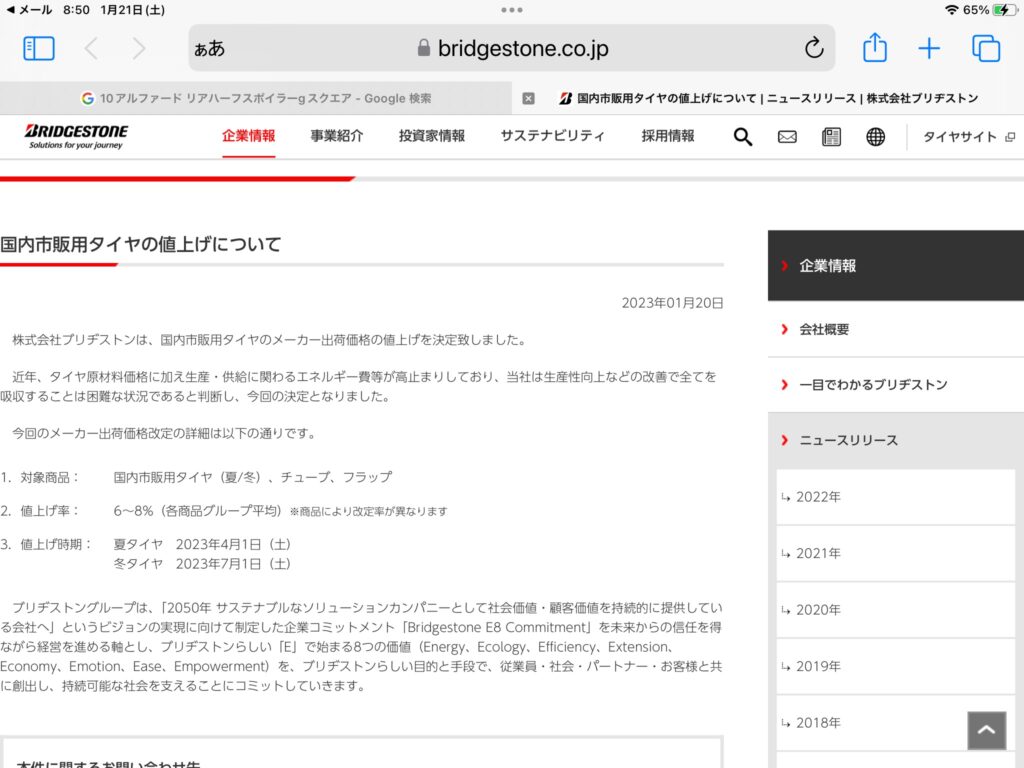This screenshot has width=1024, height=768.
Task: Open the 2019年 news archive
Action: point(896,666)
